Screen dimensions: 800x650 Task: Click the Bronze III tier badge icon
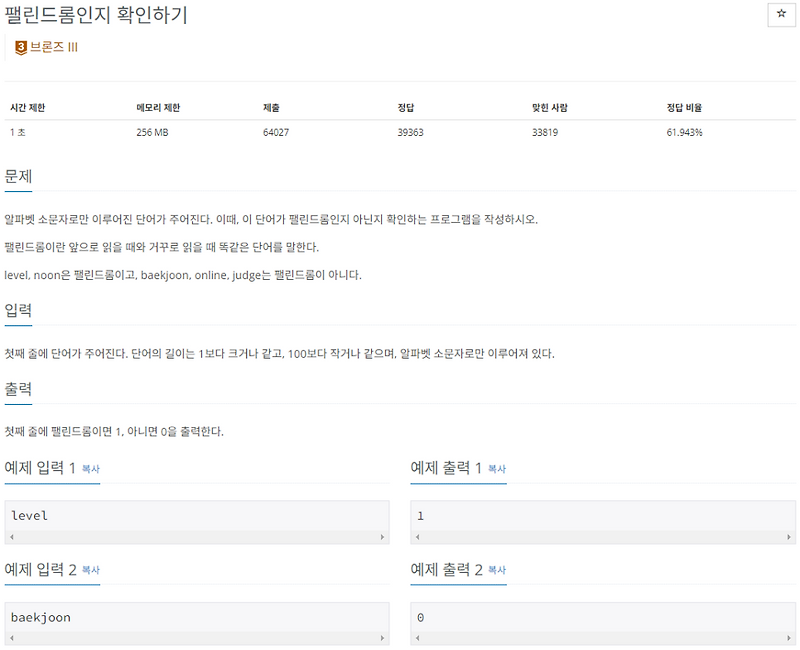(x=18, y=45)
